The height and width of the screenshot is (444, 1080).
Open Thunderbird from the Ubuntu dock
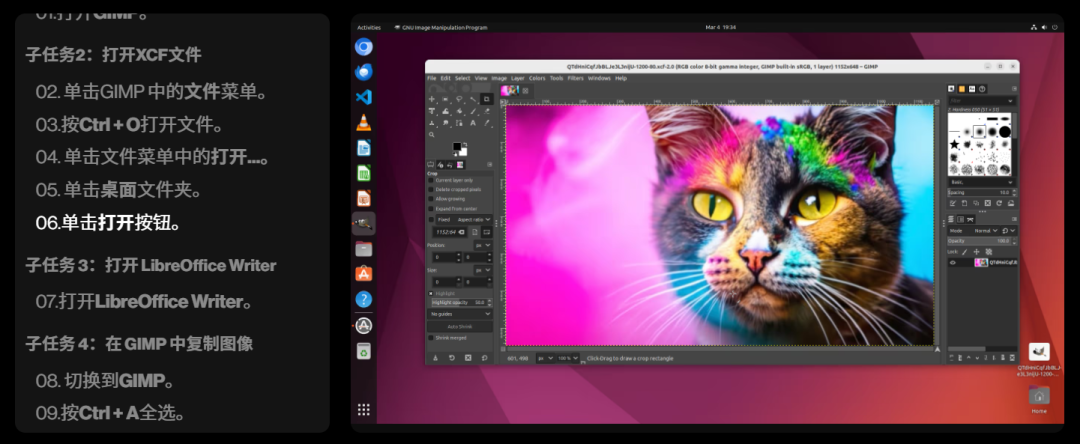click(x=364, y=72)
